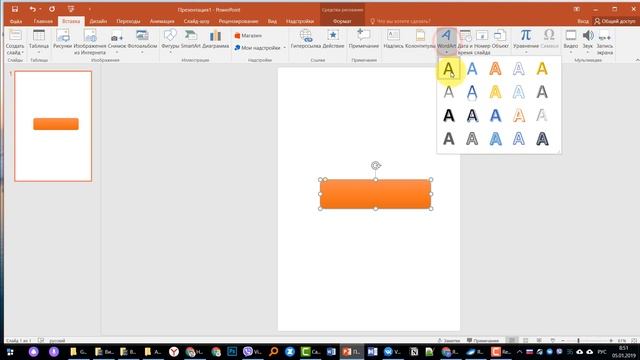Open the Уравнение equation dropdown
The width and height of the screenshot is (640, 360).
pyautogui.click(x=526, y=42)
